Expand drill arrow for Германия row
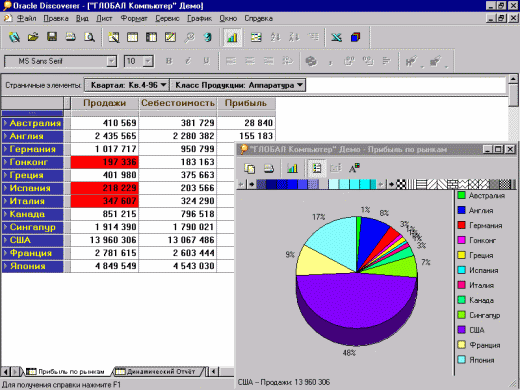Viewport: 520px width, 390px height. pos(5,149)
